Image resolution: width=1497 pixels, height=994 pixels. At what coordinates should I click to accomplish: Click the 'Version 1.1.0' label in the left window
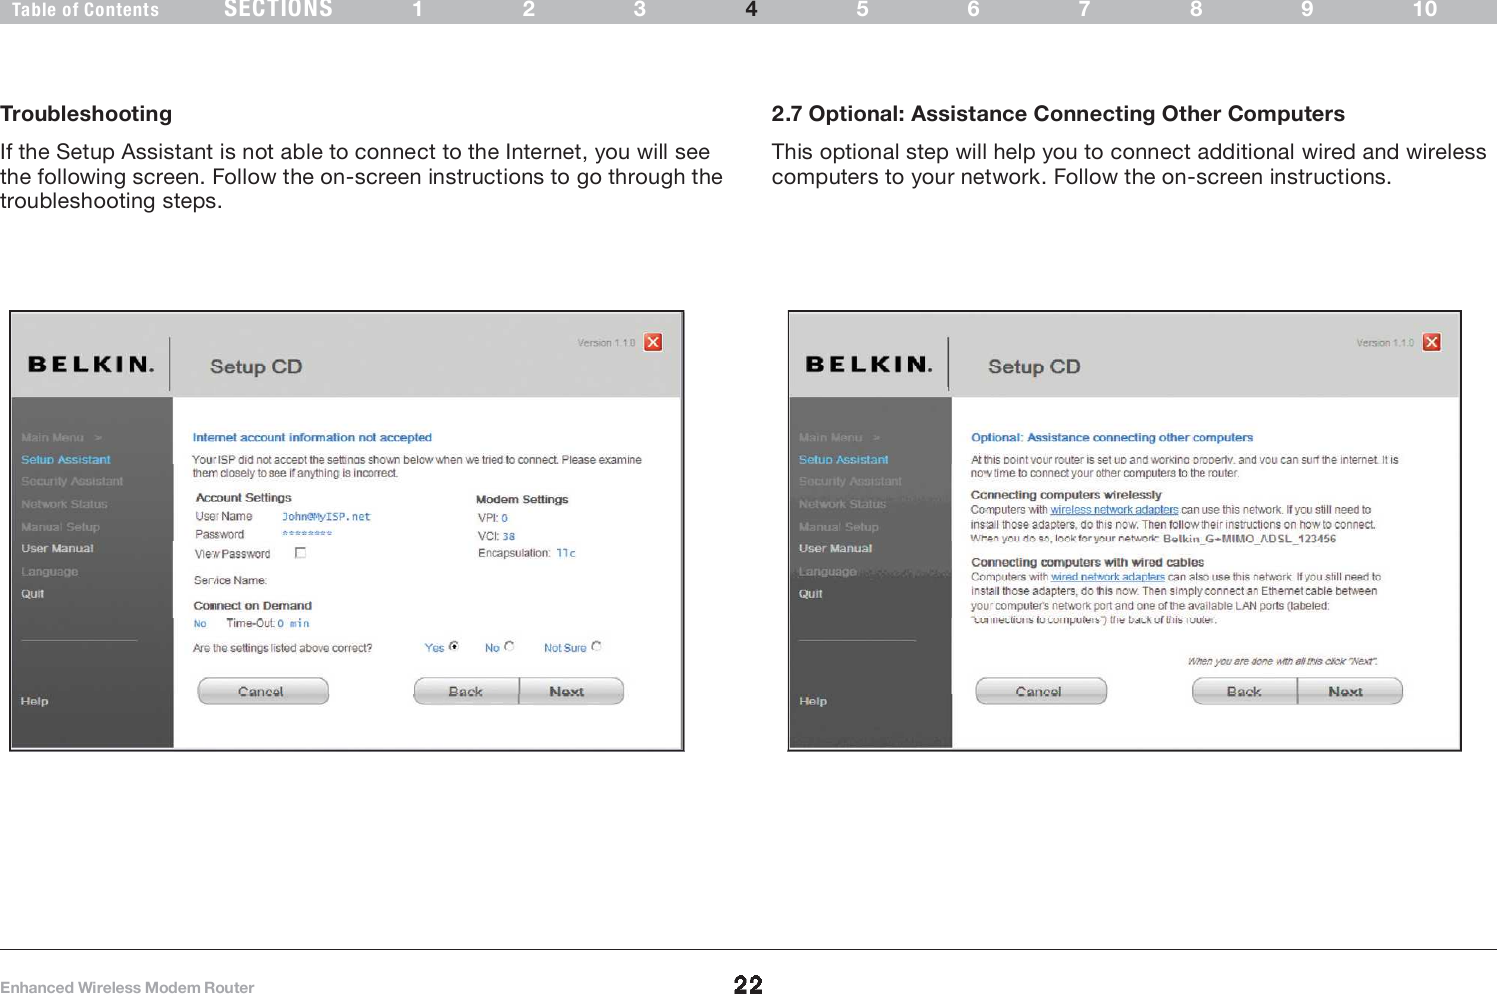606,343
